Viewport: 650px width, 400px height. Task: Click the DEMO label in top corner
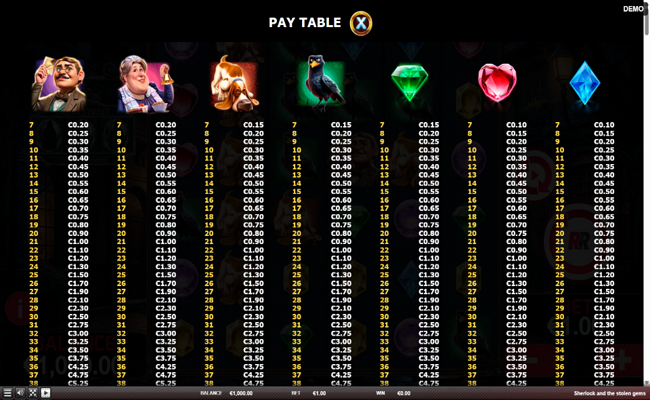point(633,9)
